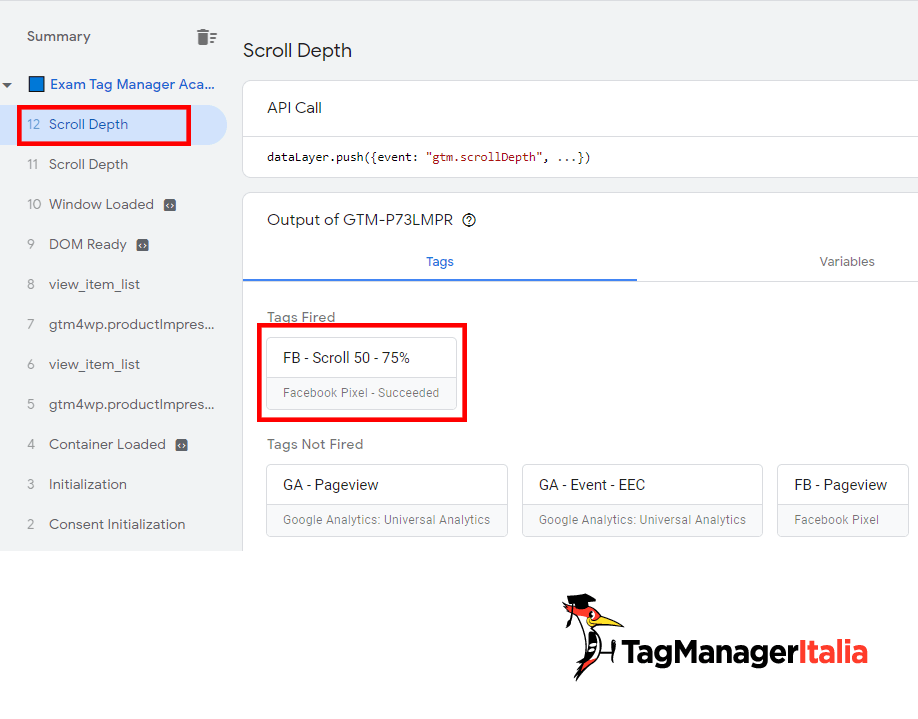
Task: Select event 9 DOM Ready
Action: [114, 245]
